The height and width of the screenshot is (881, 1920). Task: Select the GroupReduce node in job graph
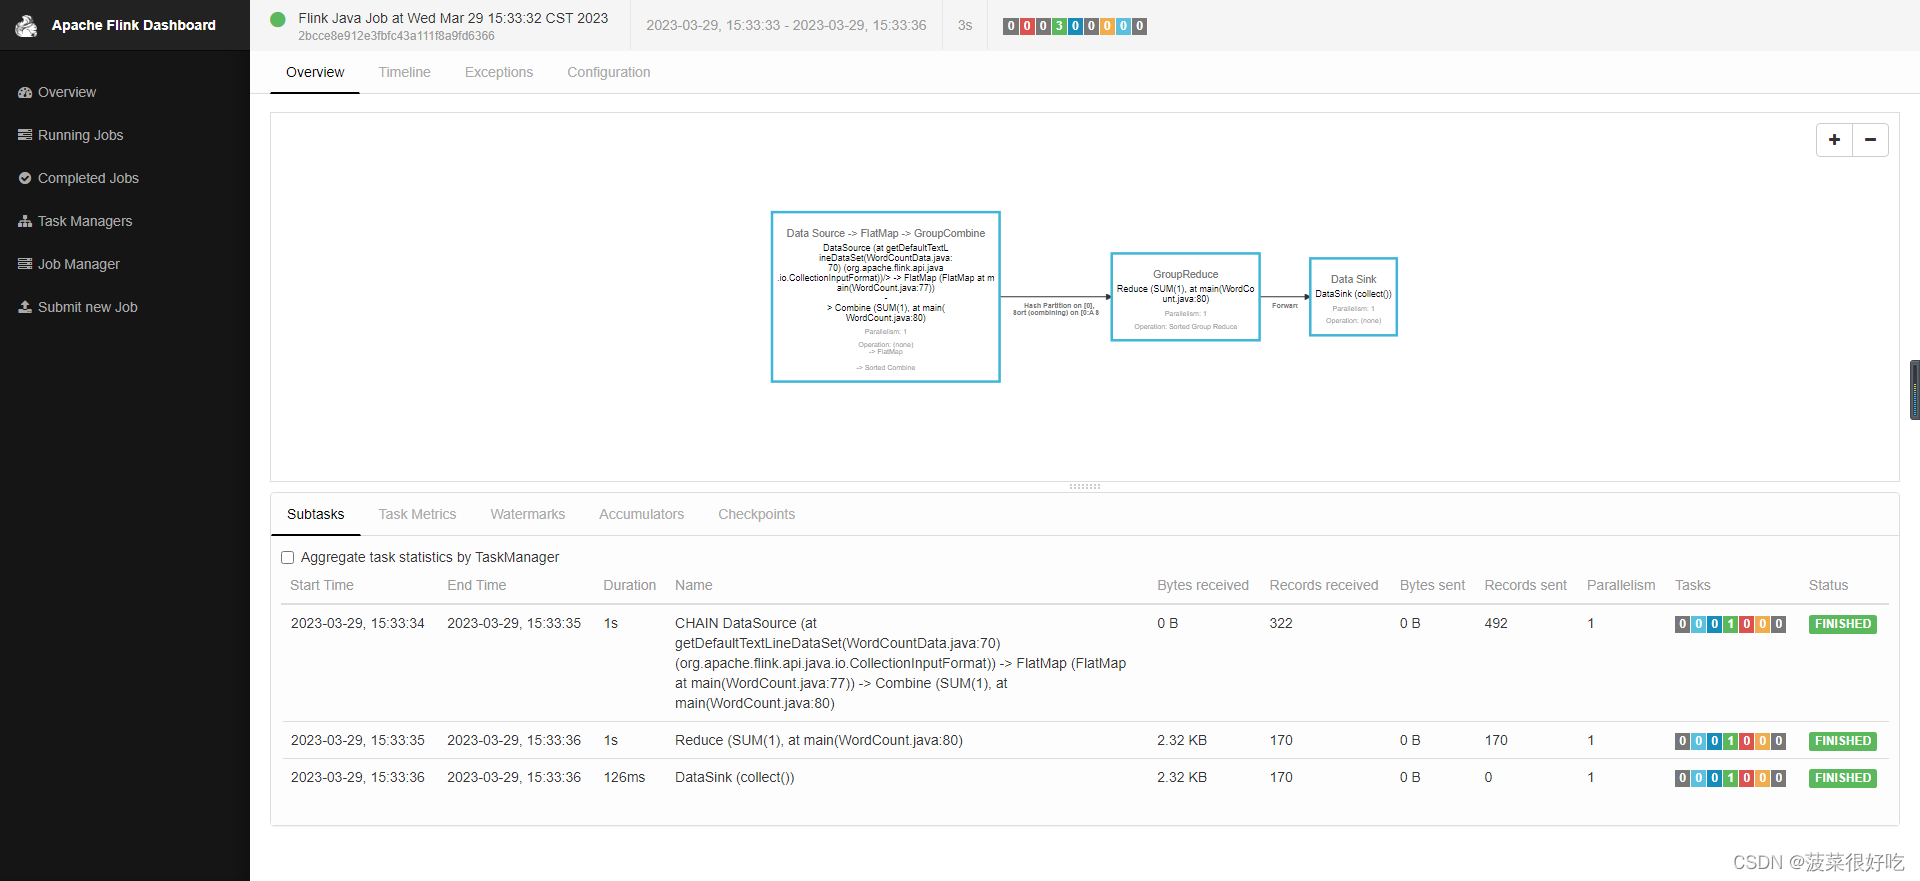[x=1186, y=297]
